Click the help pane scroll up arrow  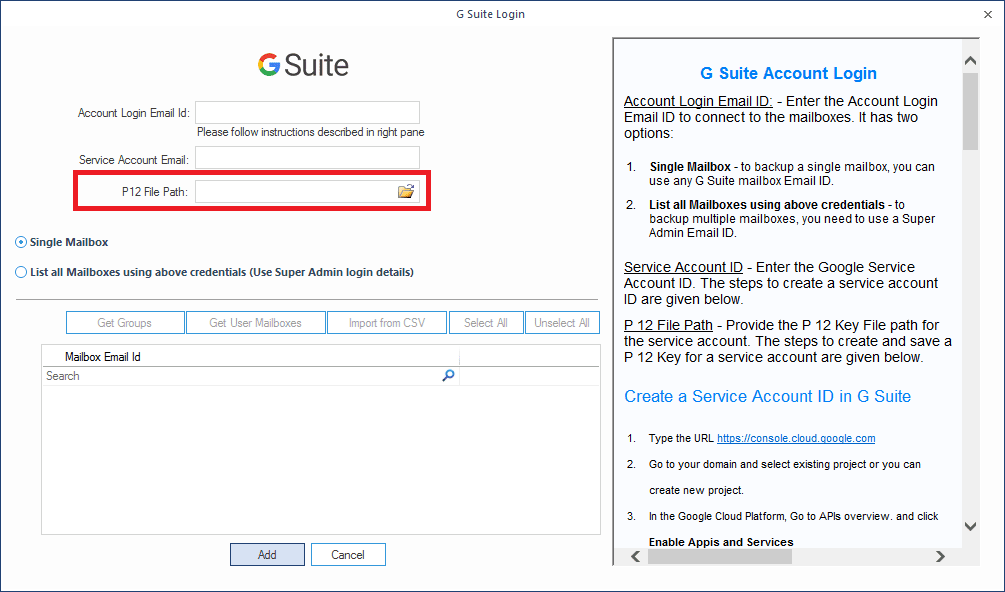(x=970, y=61)
